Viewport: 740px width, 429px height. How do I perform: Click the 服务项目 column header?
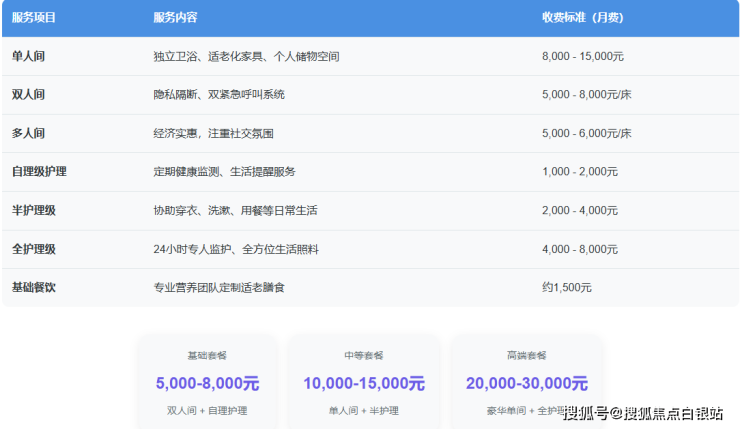pyautogui.click(x=34, y=18)
